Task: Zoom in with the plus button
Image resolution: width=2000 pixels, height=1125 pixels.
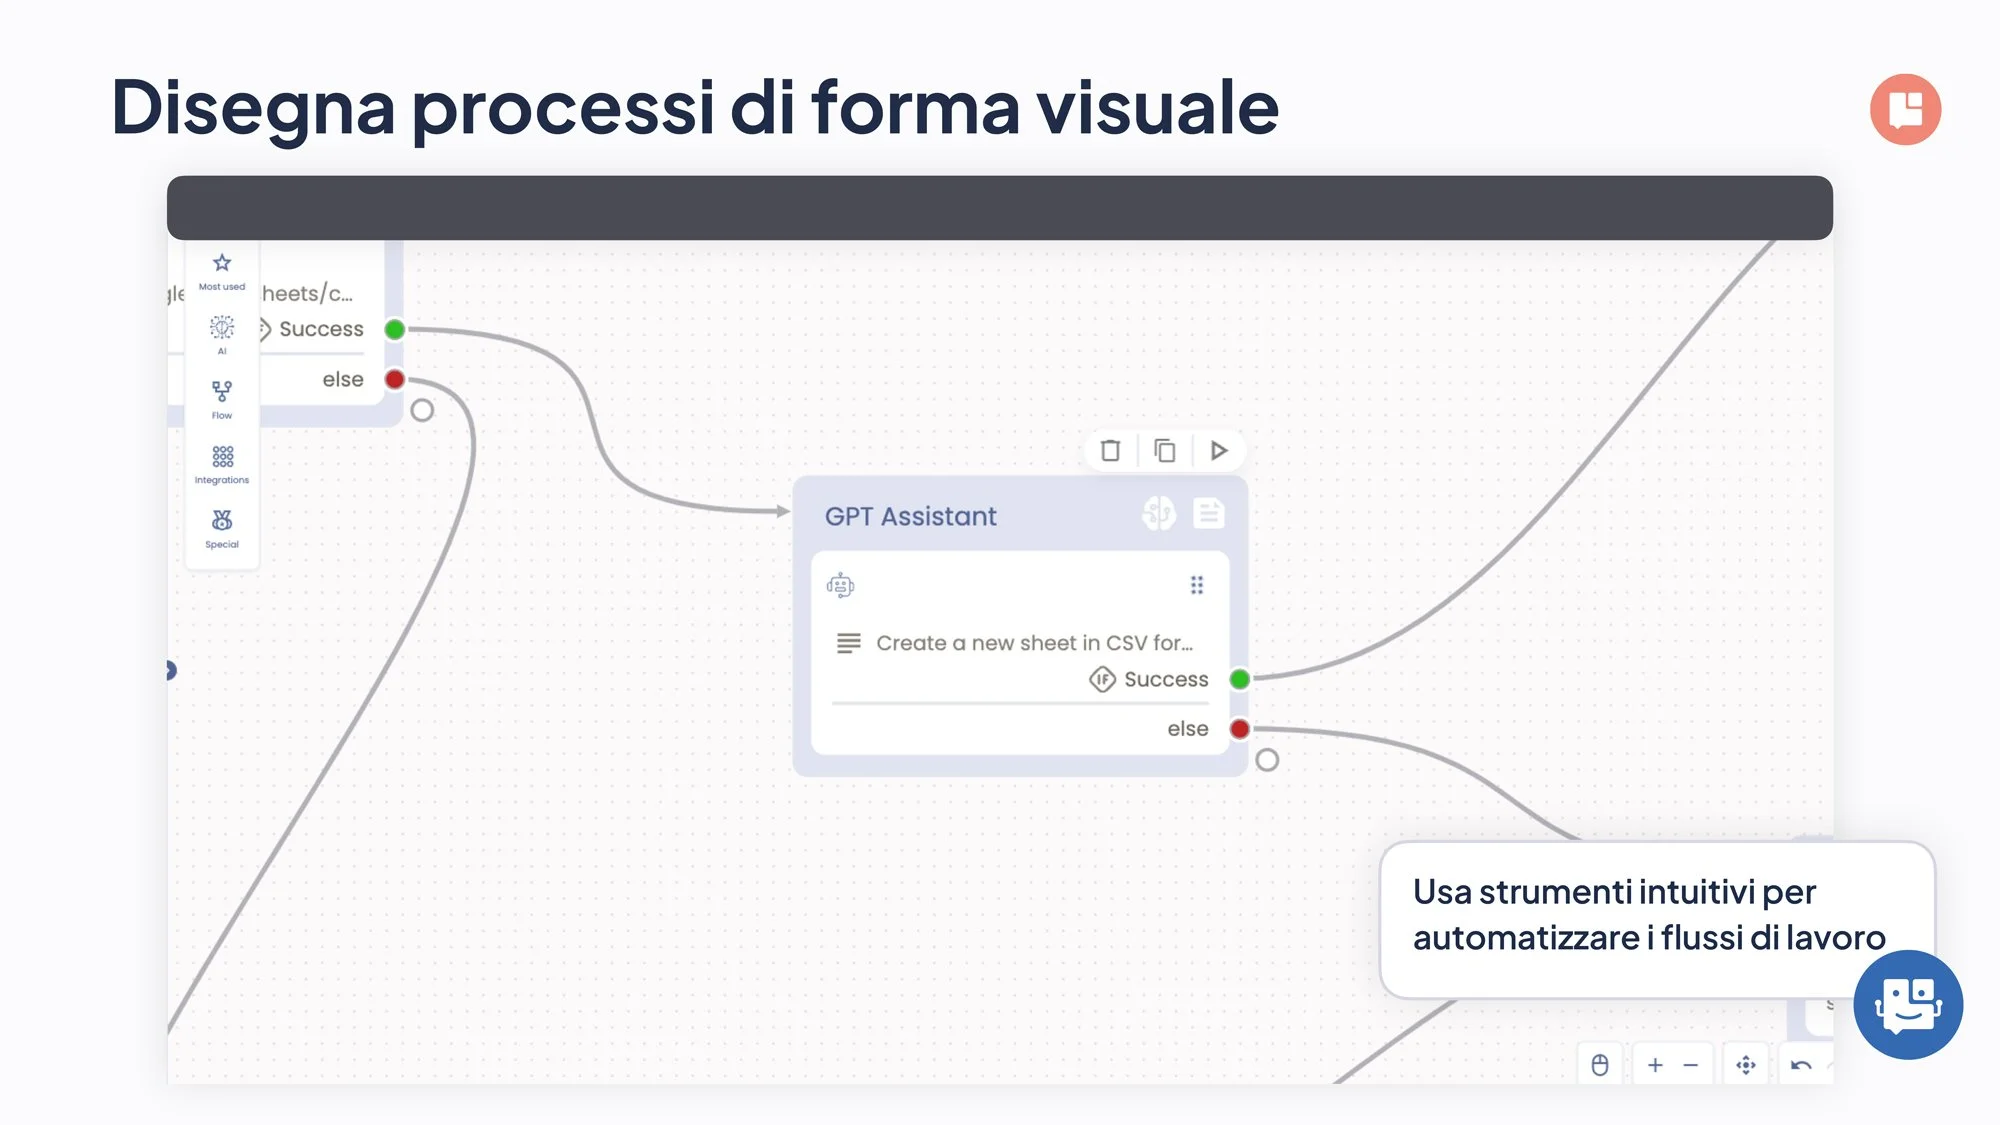Action: point(1655,1065)
